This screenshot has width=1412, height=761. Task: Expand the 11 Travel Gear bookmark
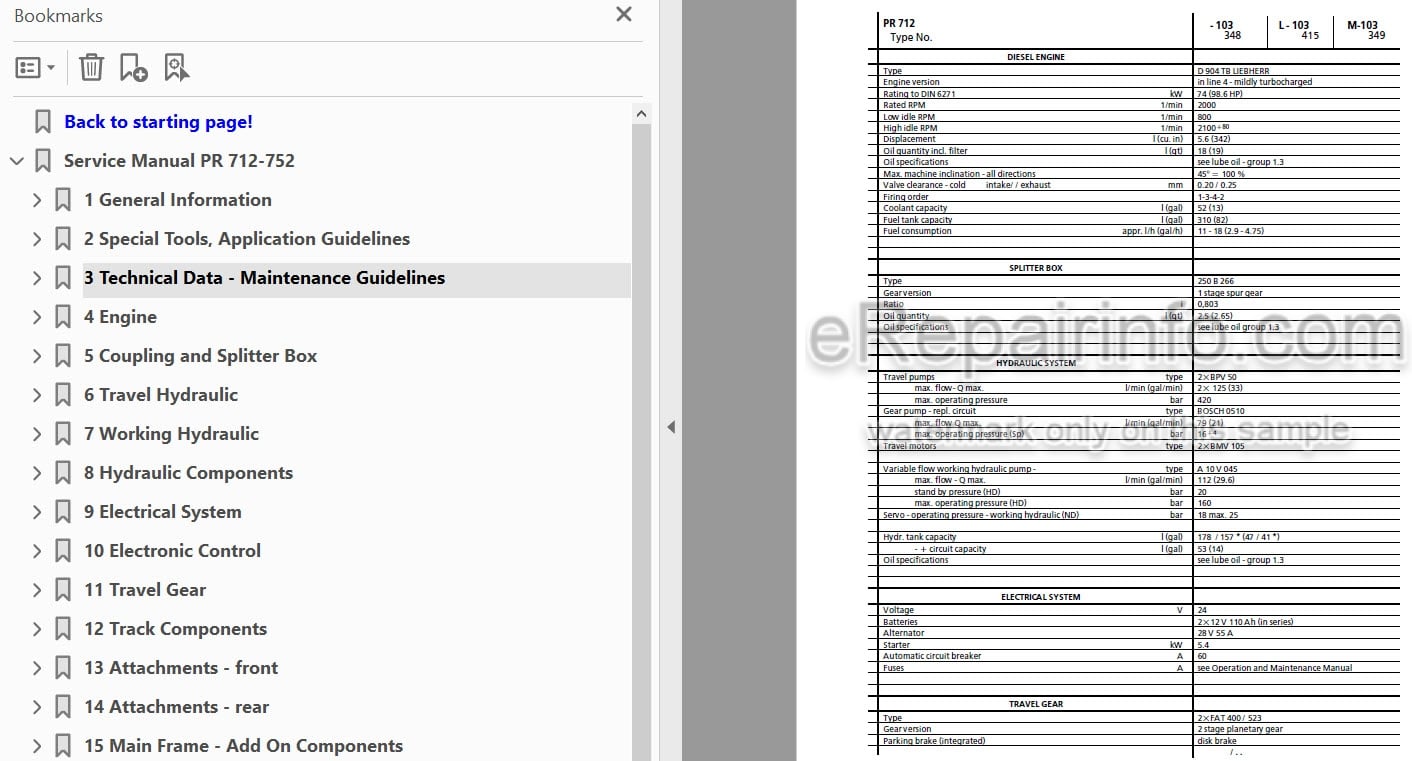(37, 590)
